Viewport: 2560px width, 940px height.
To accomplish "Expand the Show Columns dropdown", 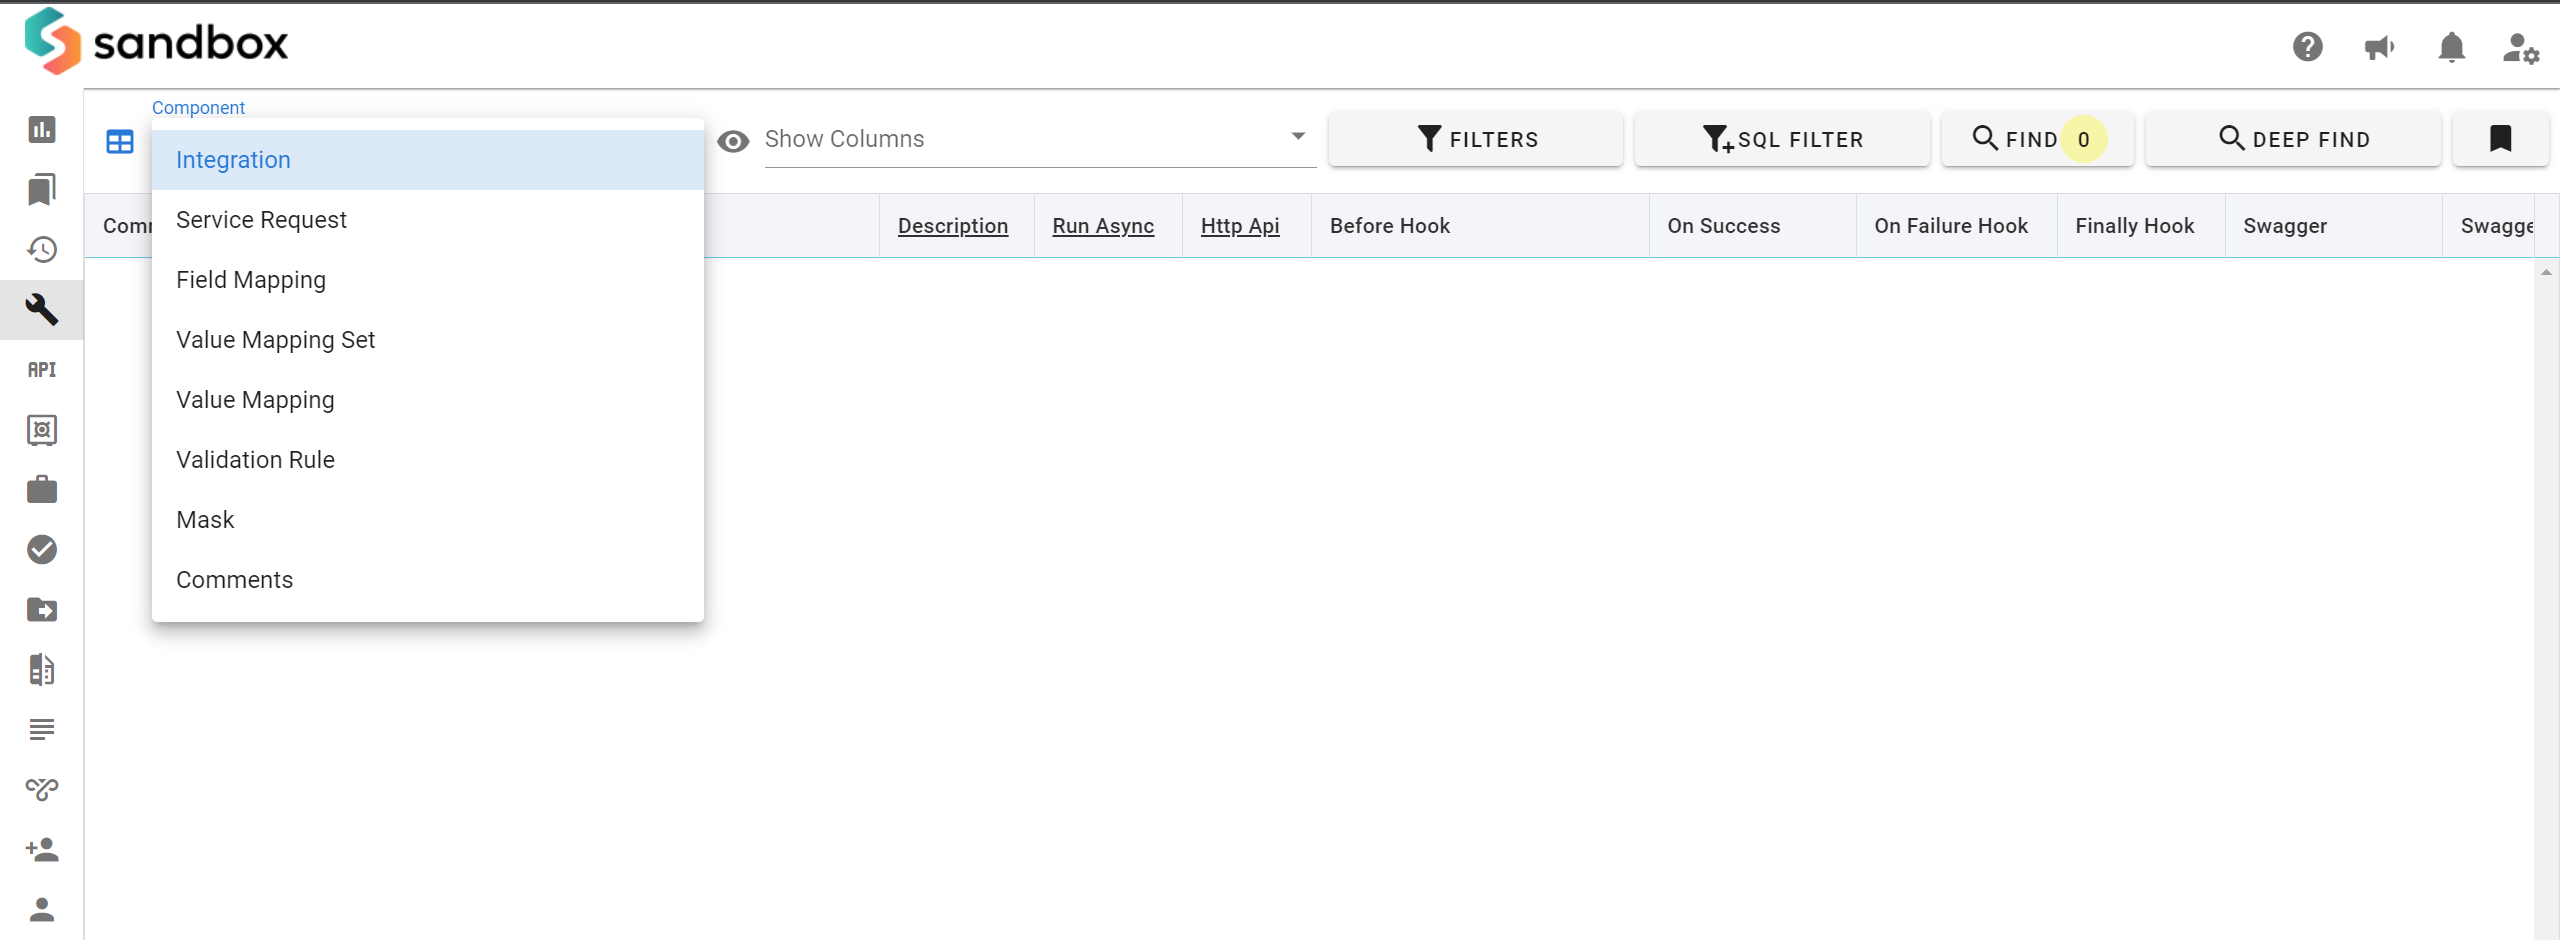I will coord(1297,137).
